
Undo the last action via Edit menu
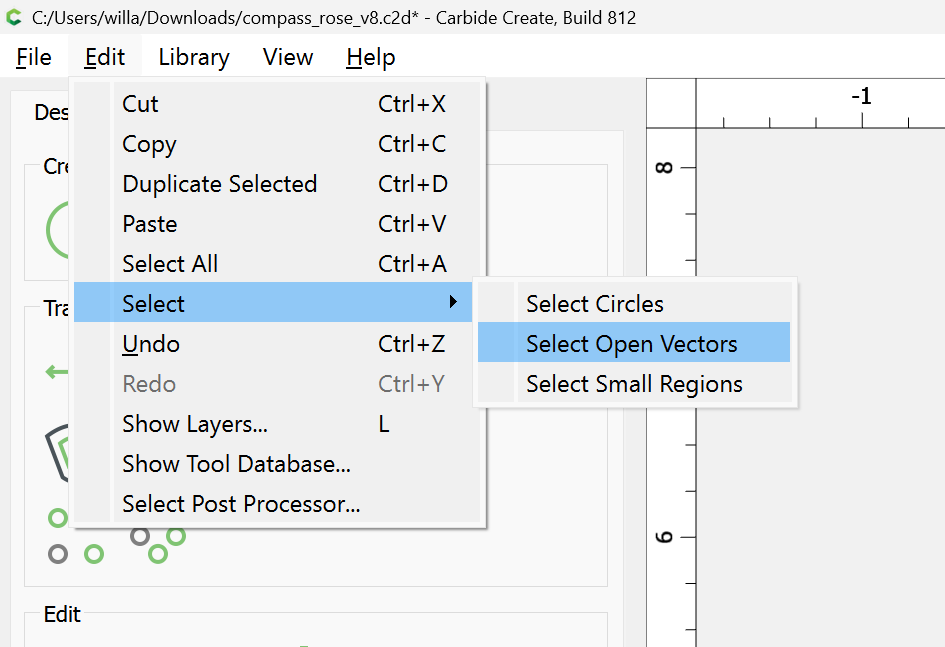(151, 344)
